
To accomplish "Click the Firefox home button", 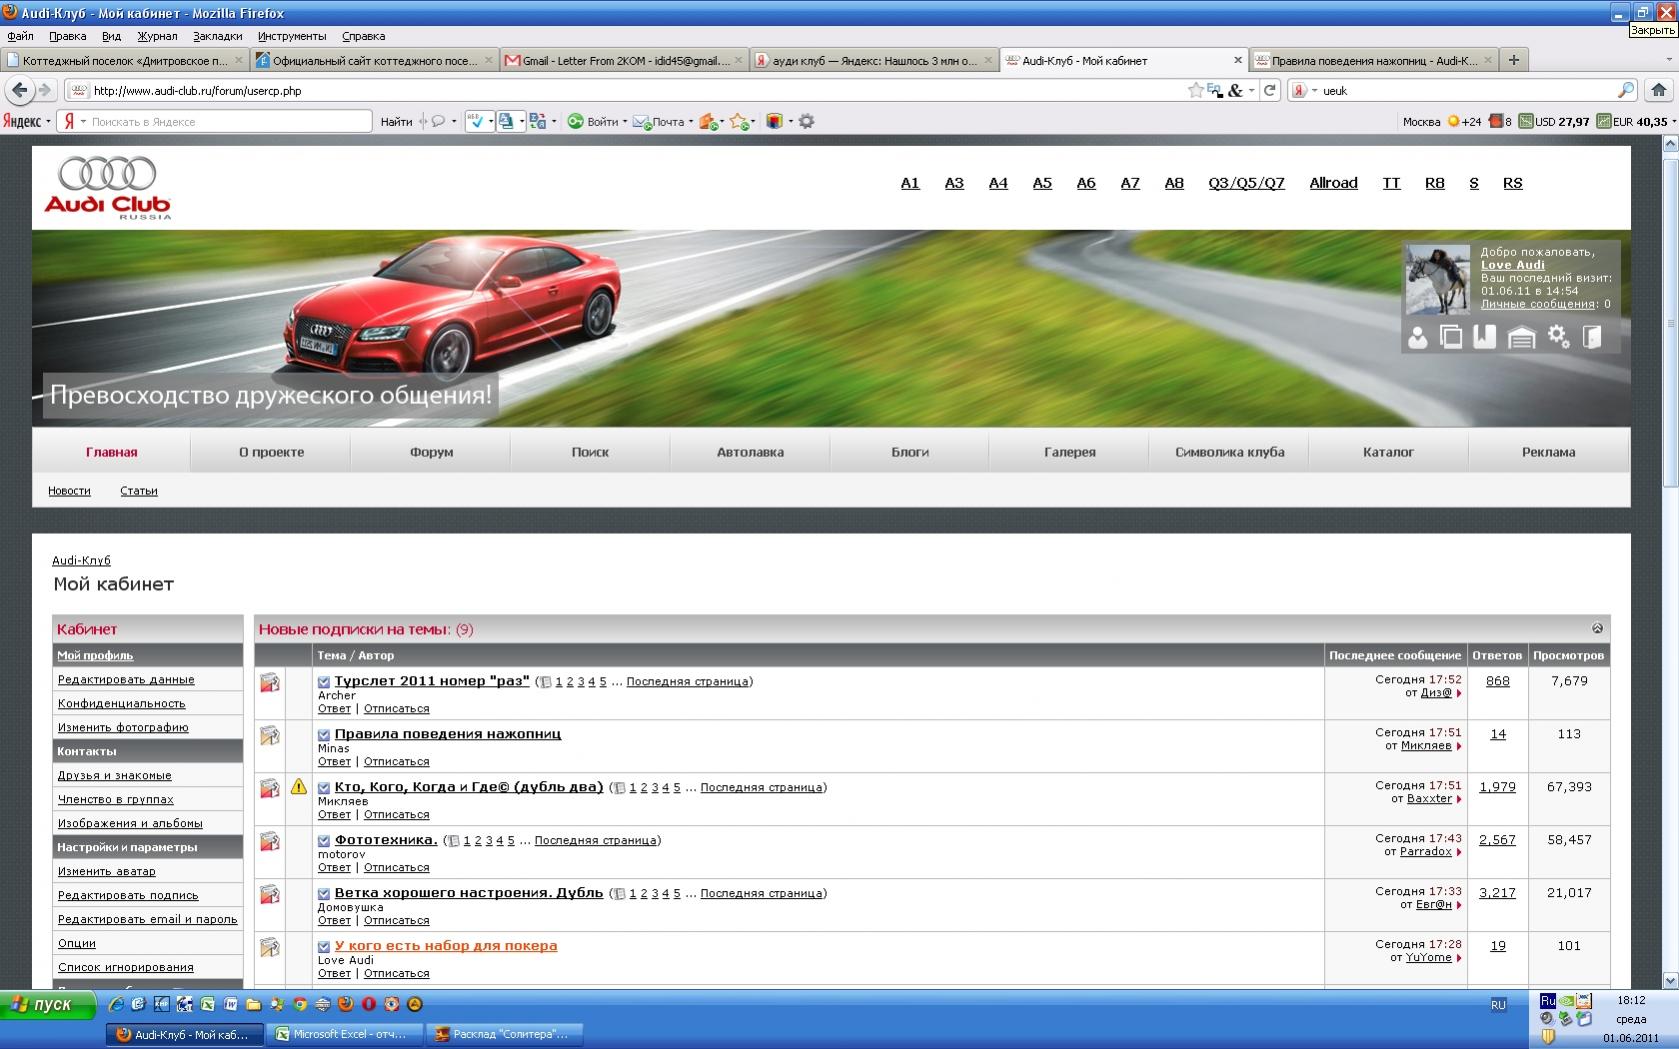I will 1658,90.
